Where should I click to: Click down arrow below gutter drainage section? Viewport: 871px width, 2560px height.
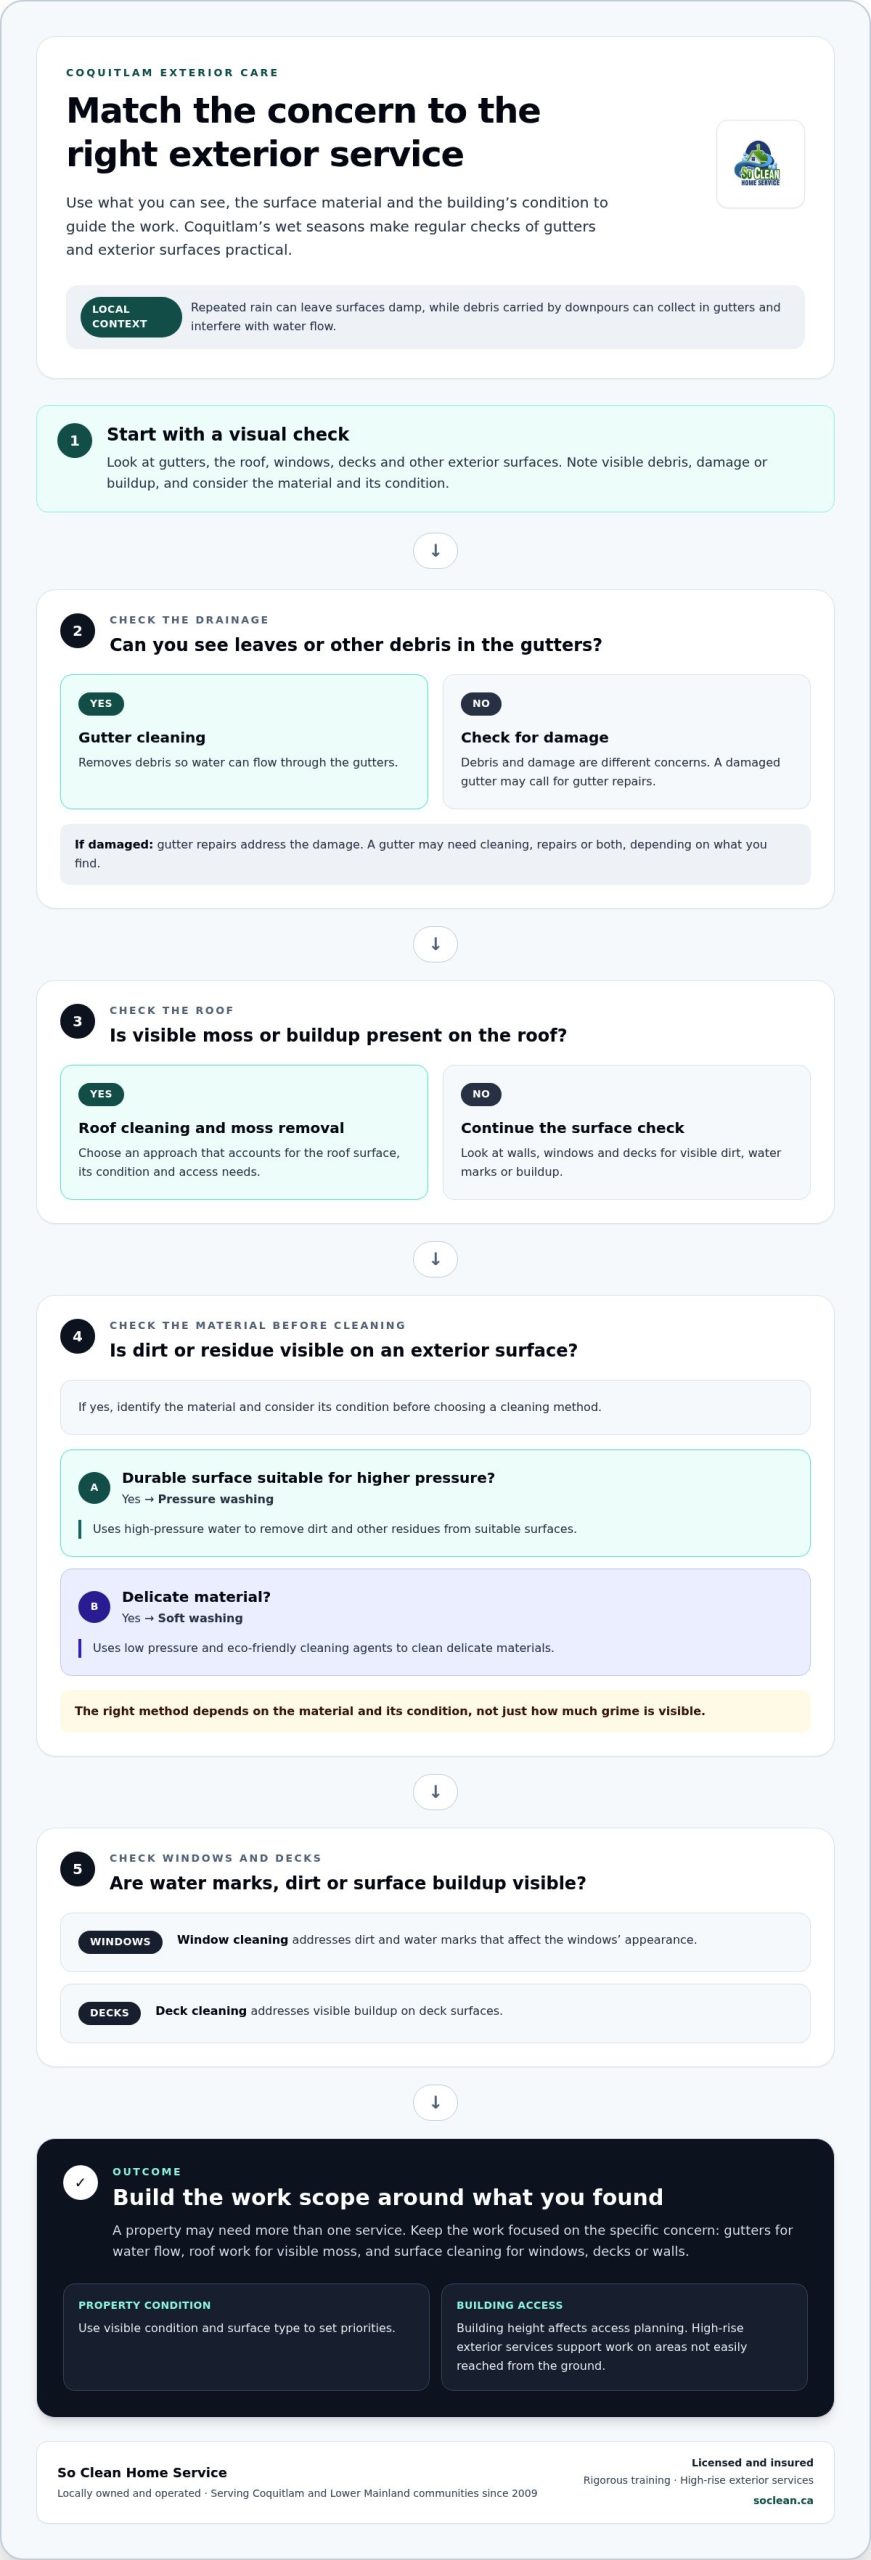tap(435, 944)
